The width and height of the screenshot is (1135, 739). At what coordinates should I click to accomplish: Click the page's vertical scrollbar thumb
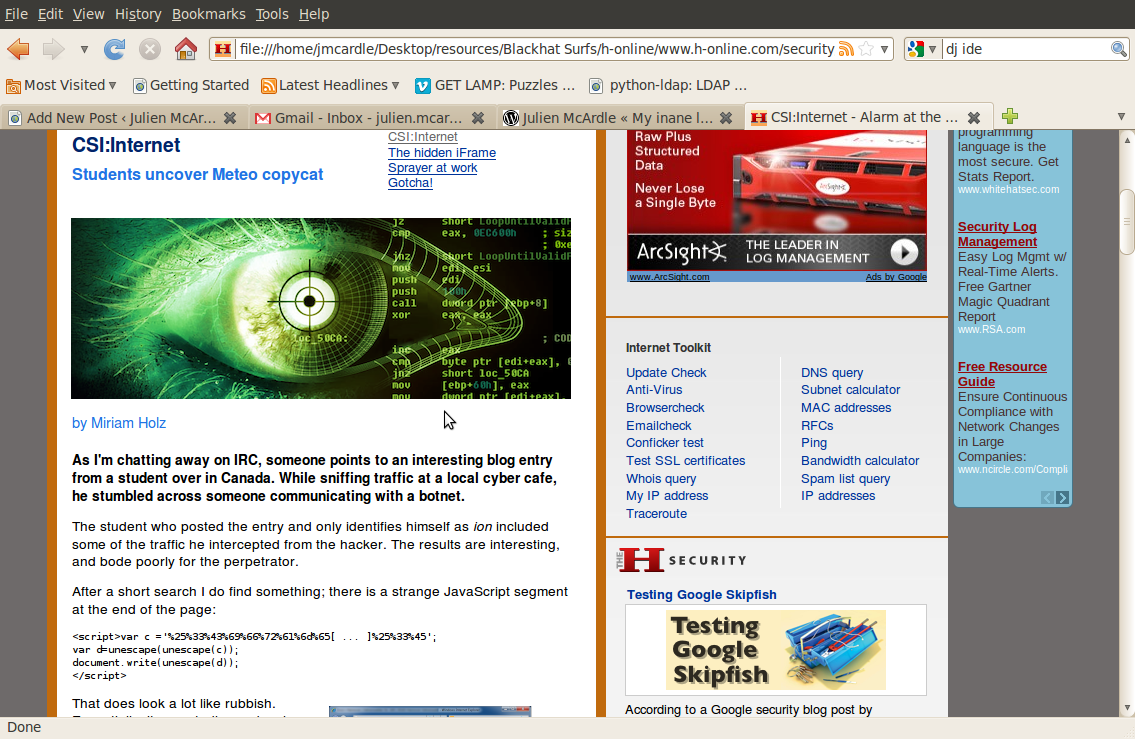pyautogui.click(x=1126, y=221)
